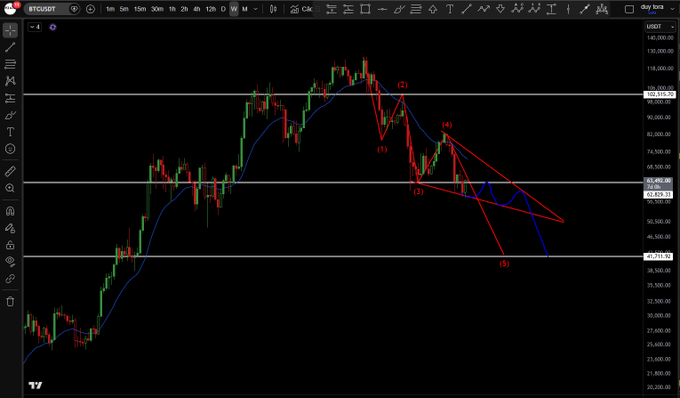Screen dimensions: 680x398
Task: Click the zoom in magnifier tool
Action: click(10, 188)
